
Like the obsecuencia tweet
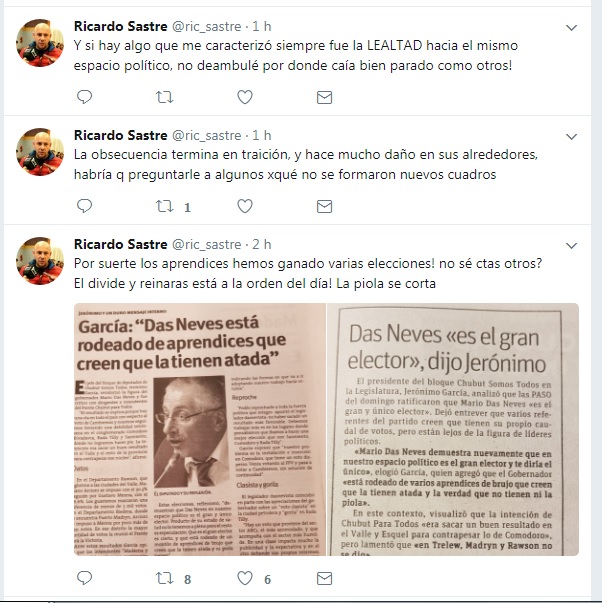tap(245, 206)
